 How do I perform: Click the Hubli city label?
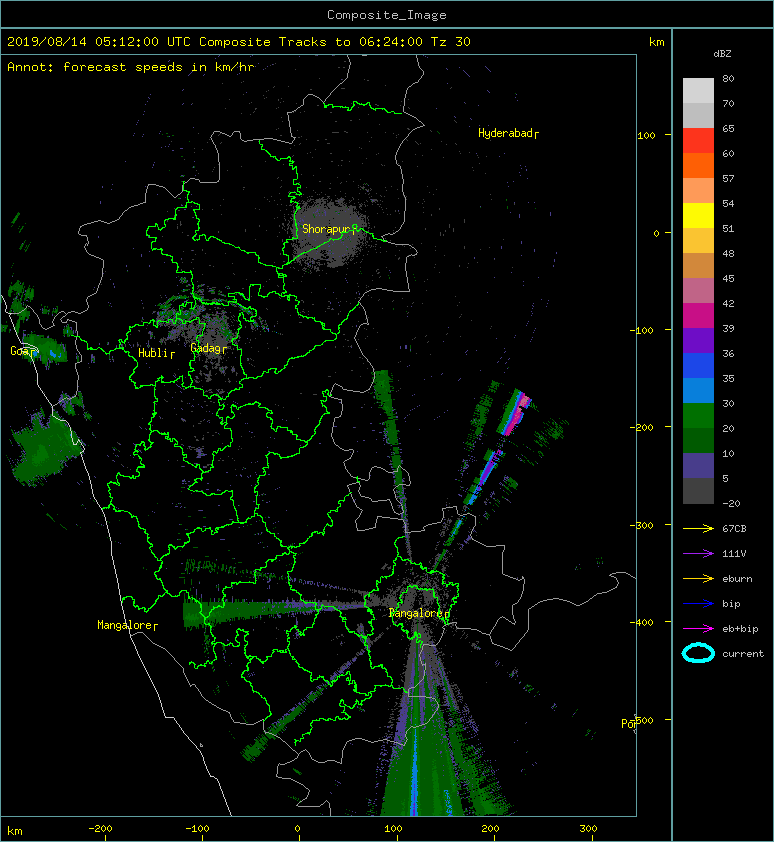[156, 353]
